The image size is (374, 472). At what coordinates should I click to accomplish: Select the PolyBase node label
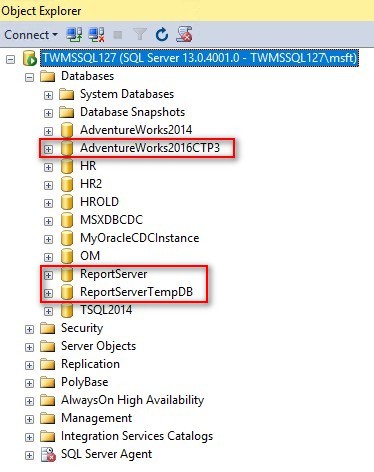[x=85, y=382]
